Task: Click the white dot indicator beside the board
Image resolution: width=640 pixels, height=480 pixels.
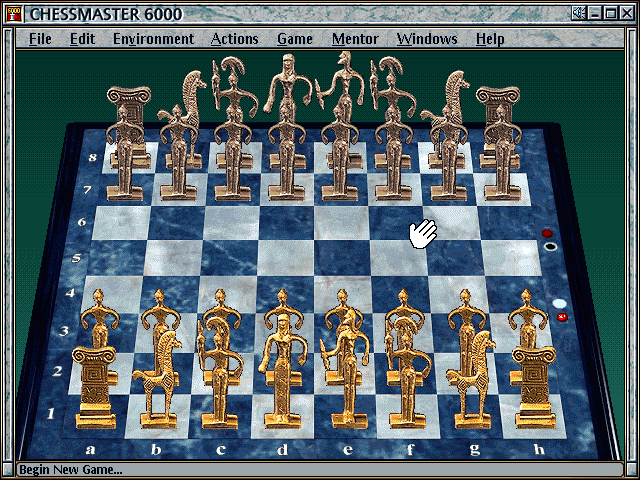Action: [559, 303]
